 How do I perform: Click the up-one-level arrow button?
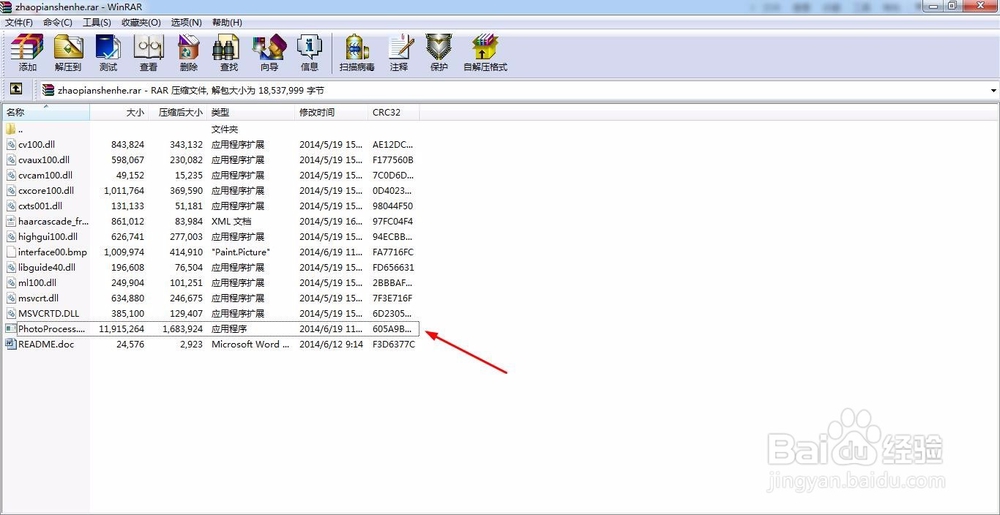pos(17,89)
